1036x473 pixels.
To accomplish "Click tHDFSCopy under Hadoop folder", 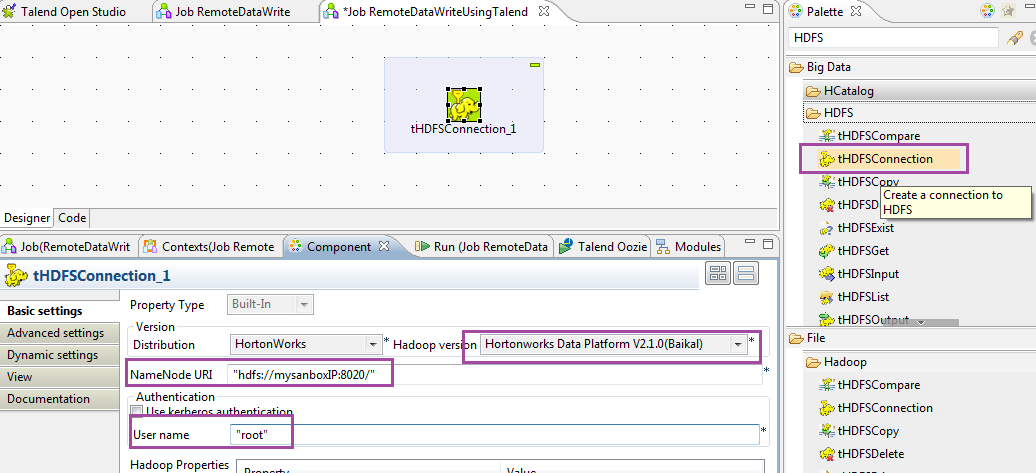I will 859,431.
